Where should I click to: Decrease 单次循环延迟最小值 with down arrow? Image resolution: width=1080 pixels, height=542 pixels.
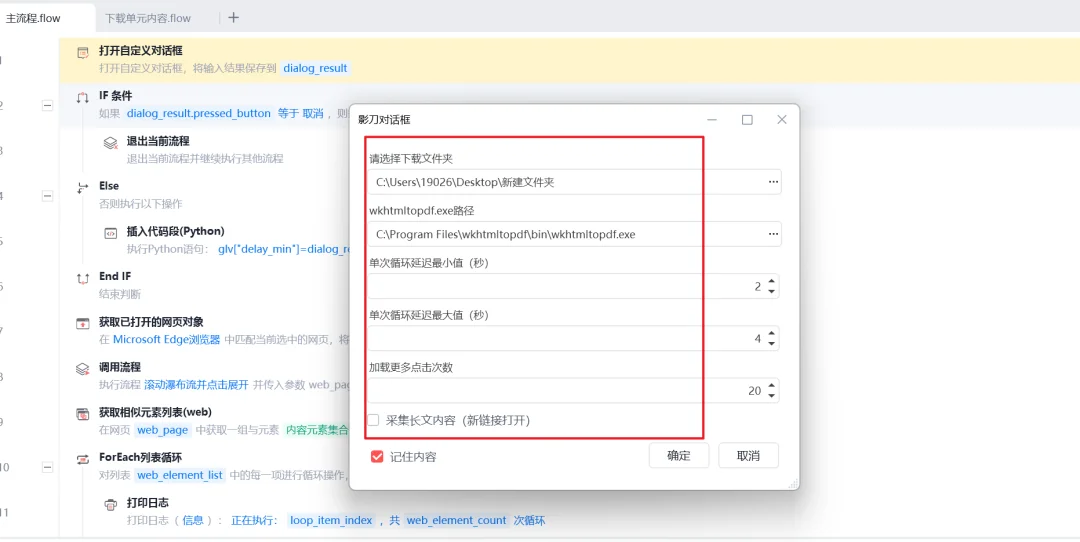[771, 292]
